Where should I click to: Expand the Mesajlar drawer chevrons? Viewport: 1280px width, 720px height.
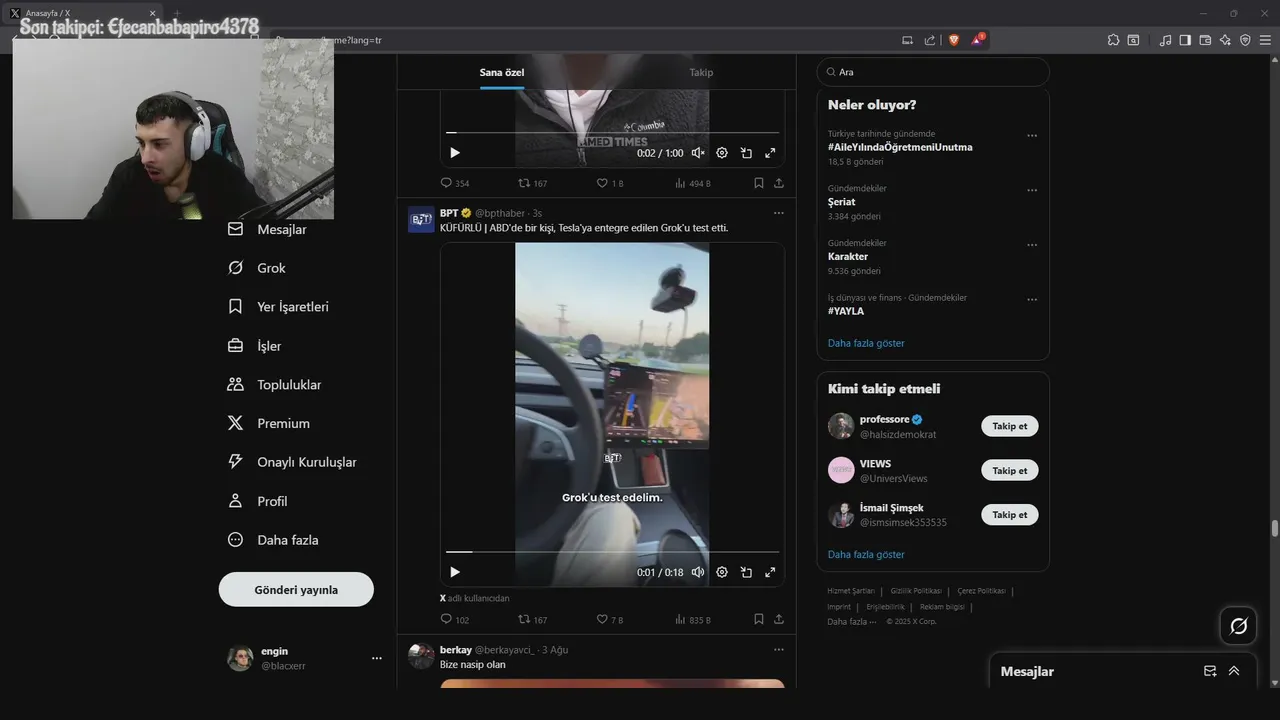click(x=1234, y=671)
